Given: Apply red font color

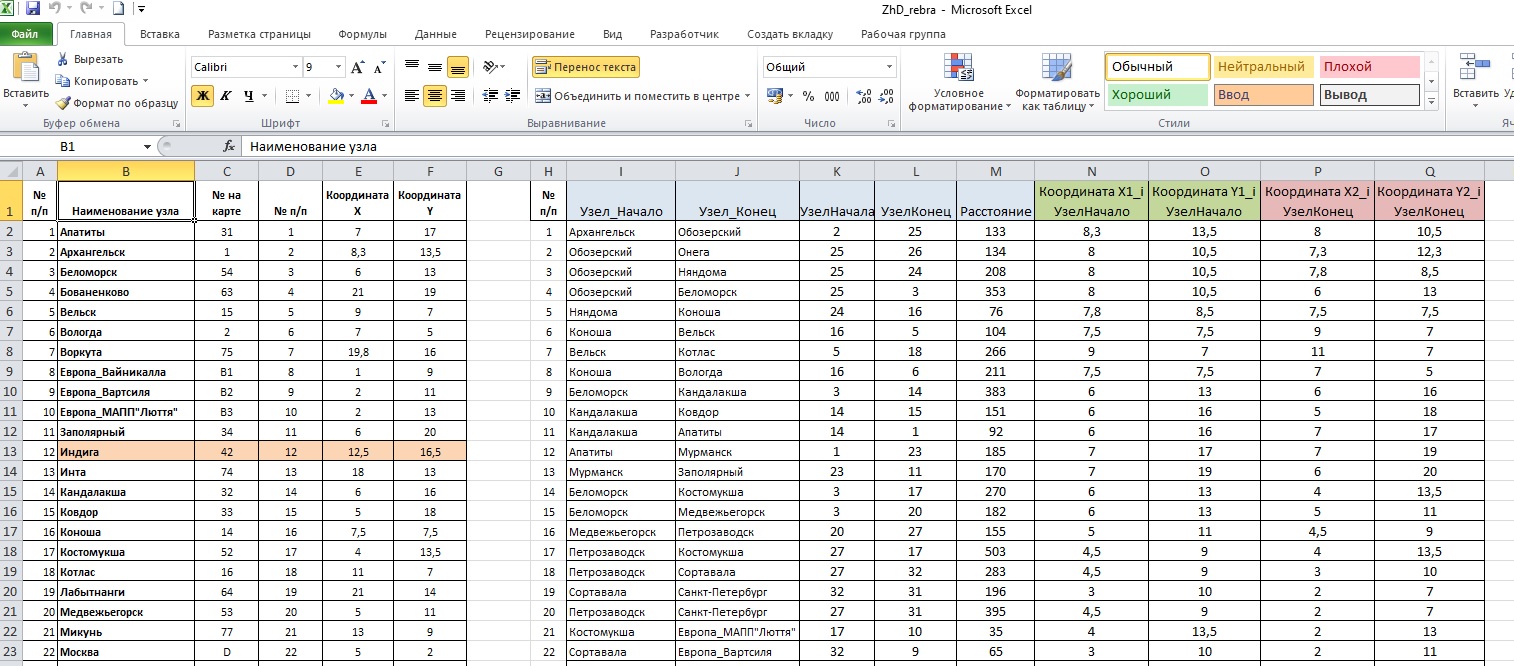Looking at the screenshot, I should coord(369,96).
